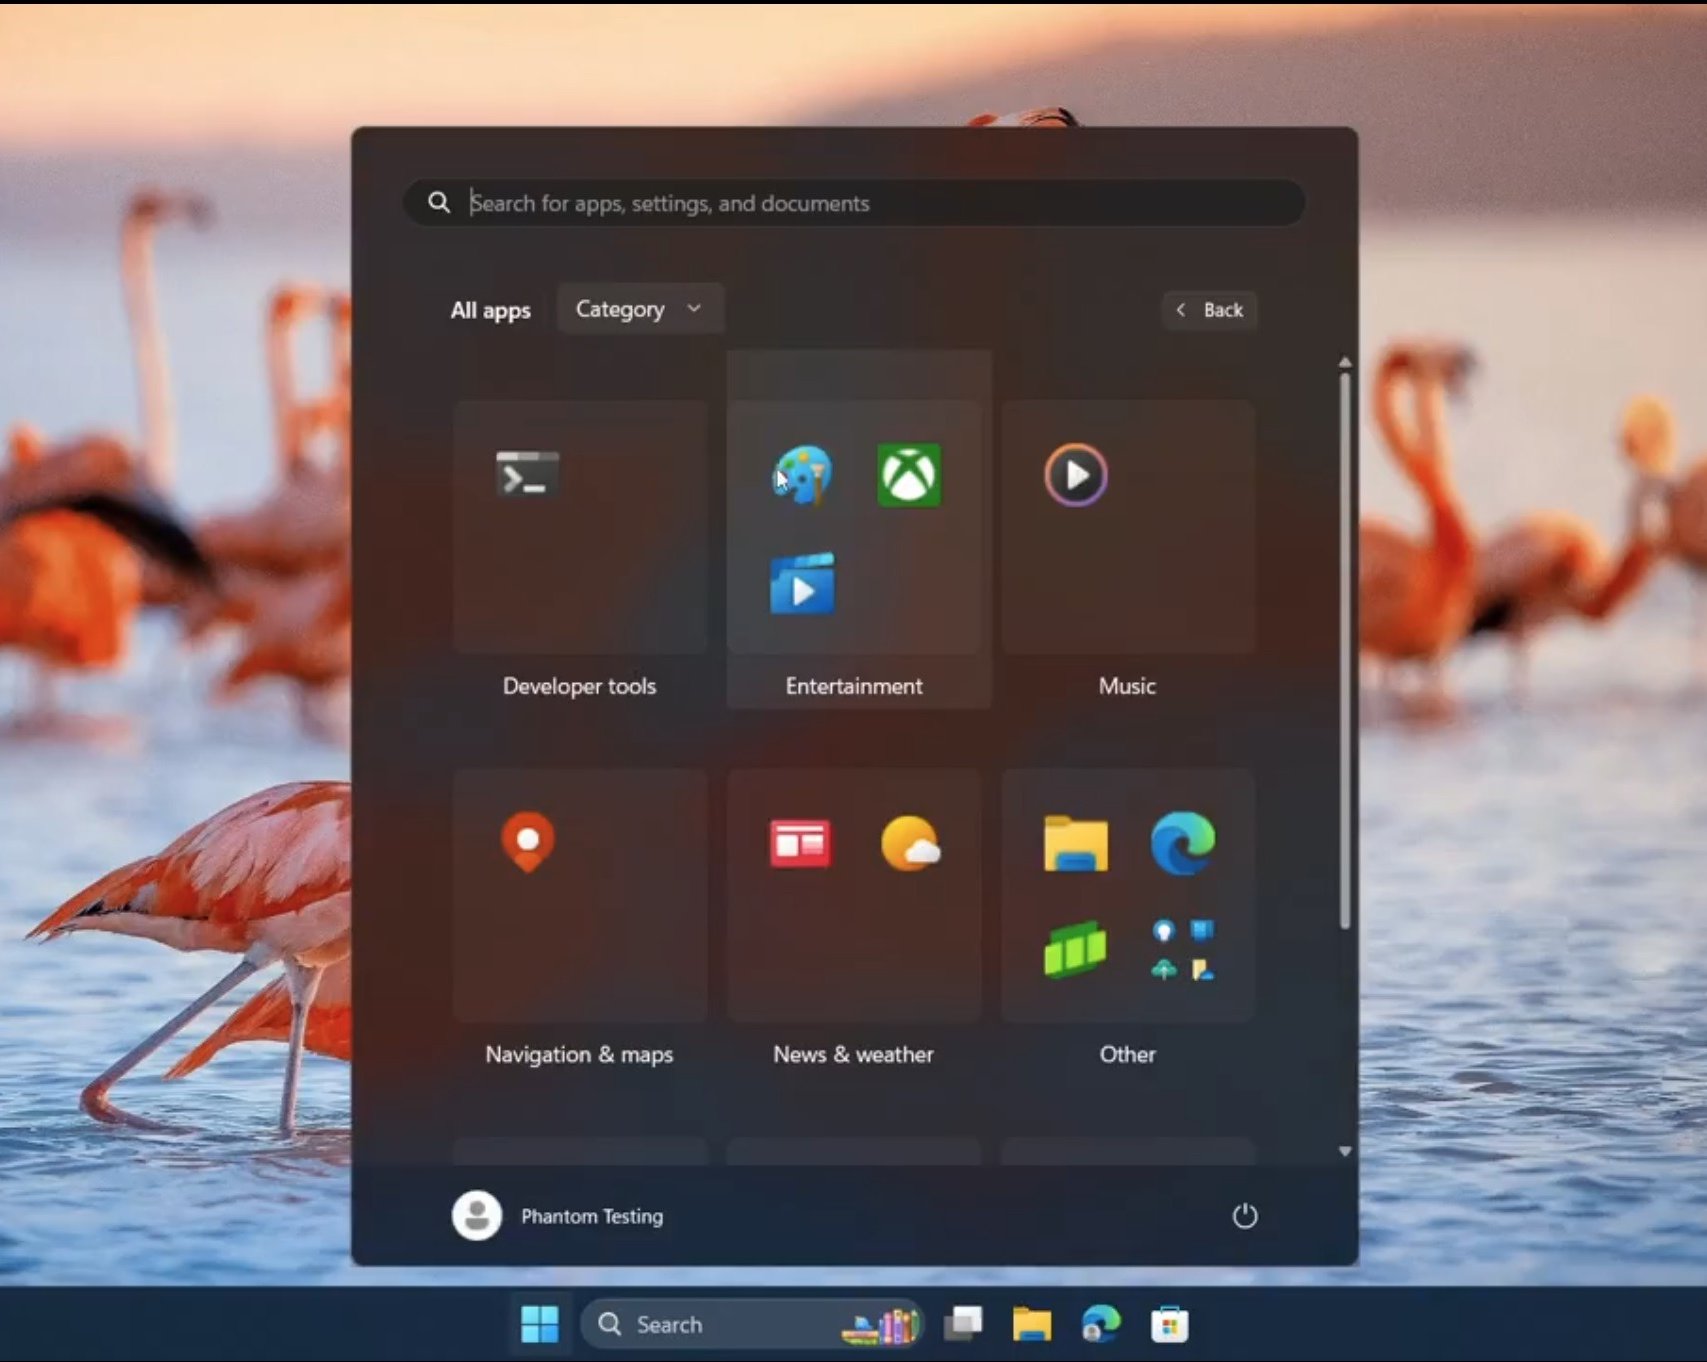Click the Entertainment category label
Screen dimensions: 1707x1362
tap(854, 686)
